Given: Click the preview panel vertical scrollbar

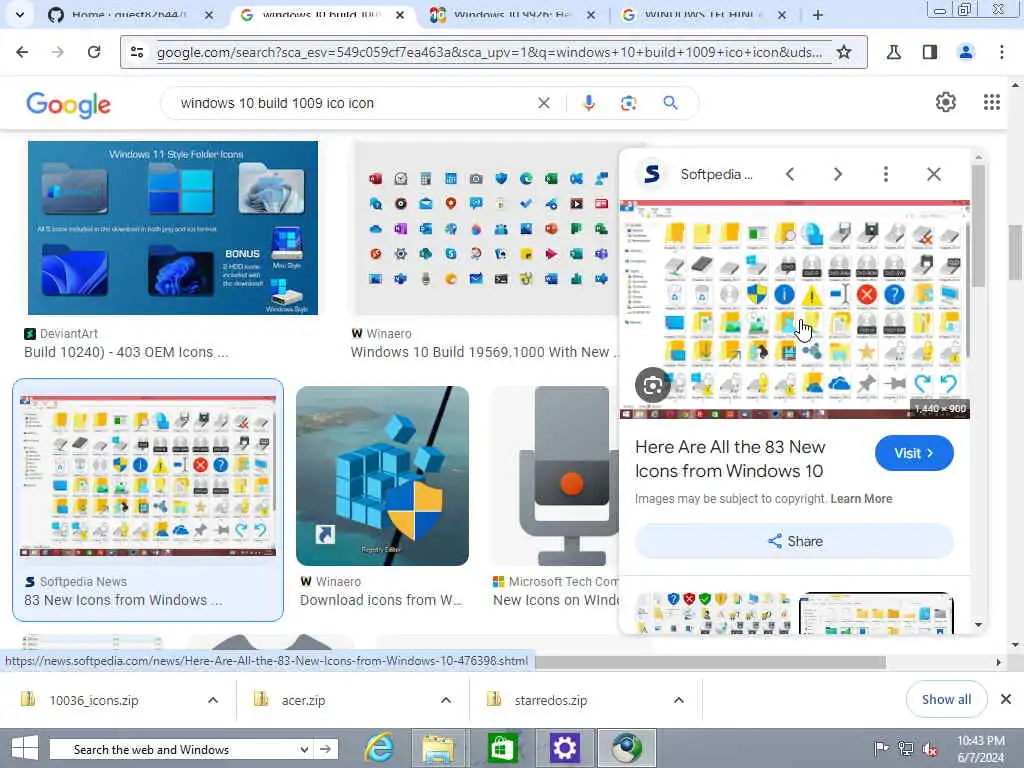Looking at the screenshot, I should [x=978, y=225].
